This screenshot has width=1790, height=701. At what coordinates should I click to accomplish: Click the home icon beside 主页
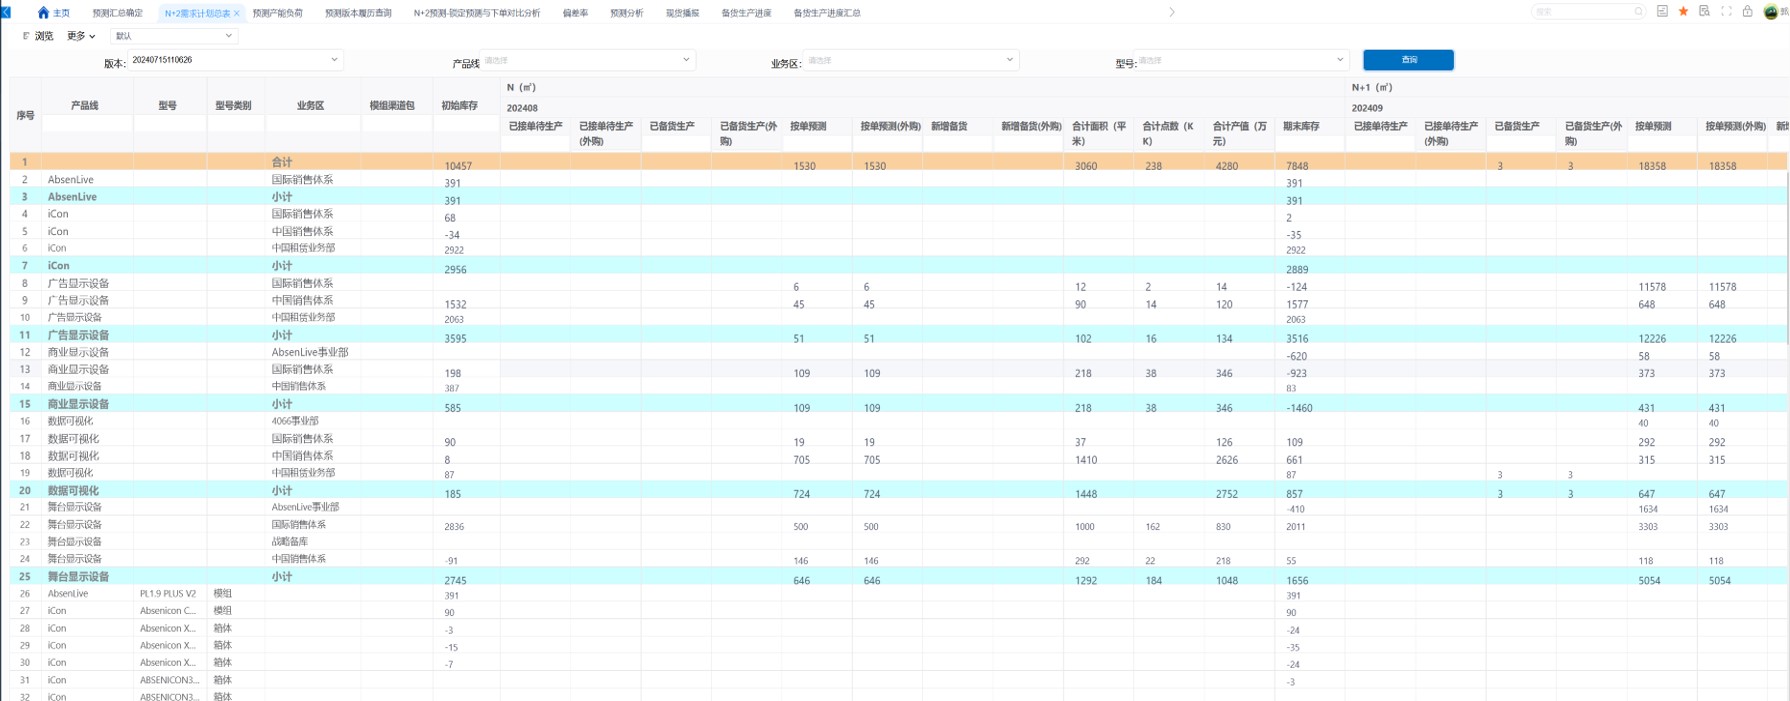point(43,13)
